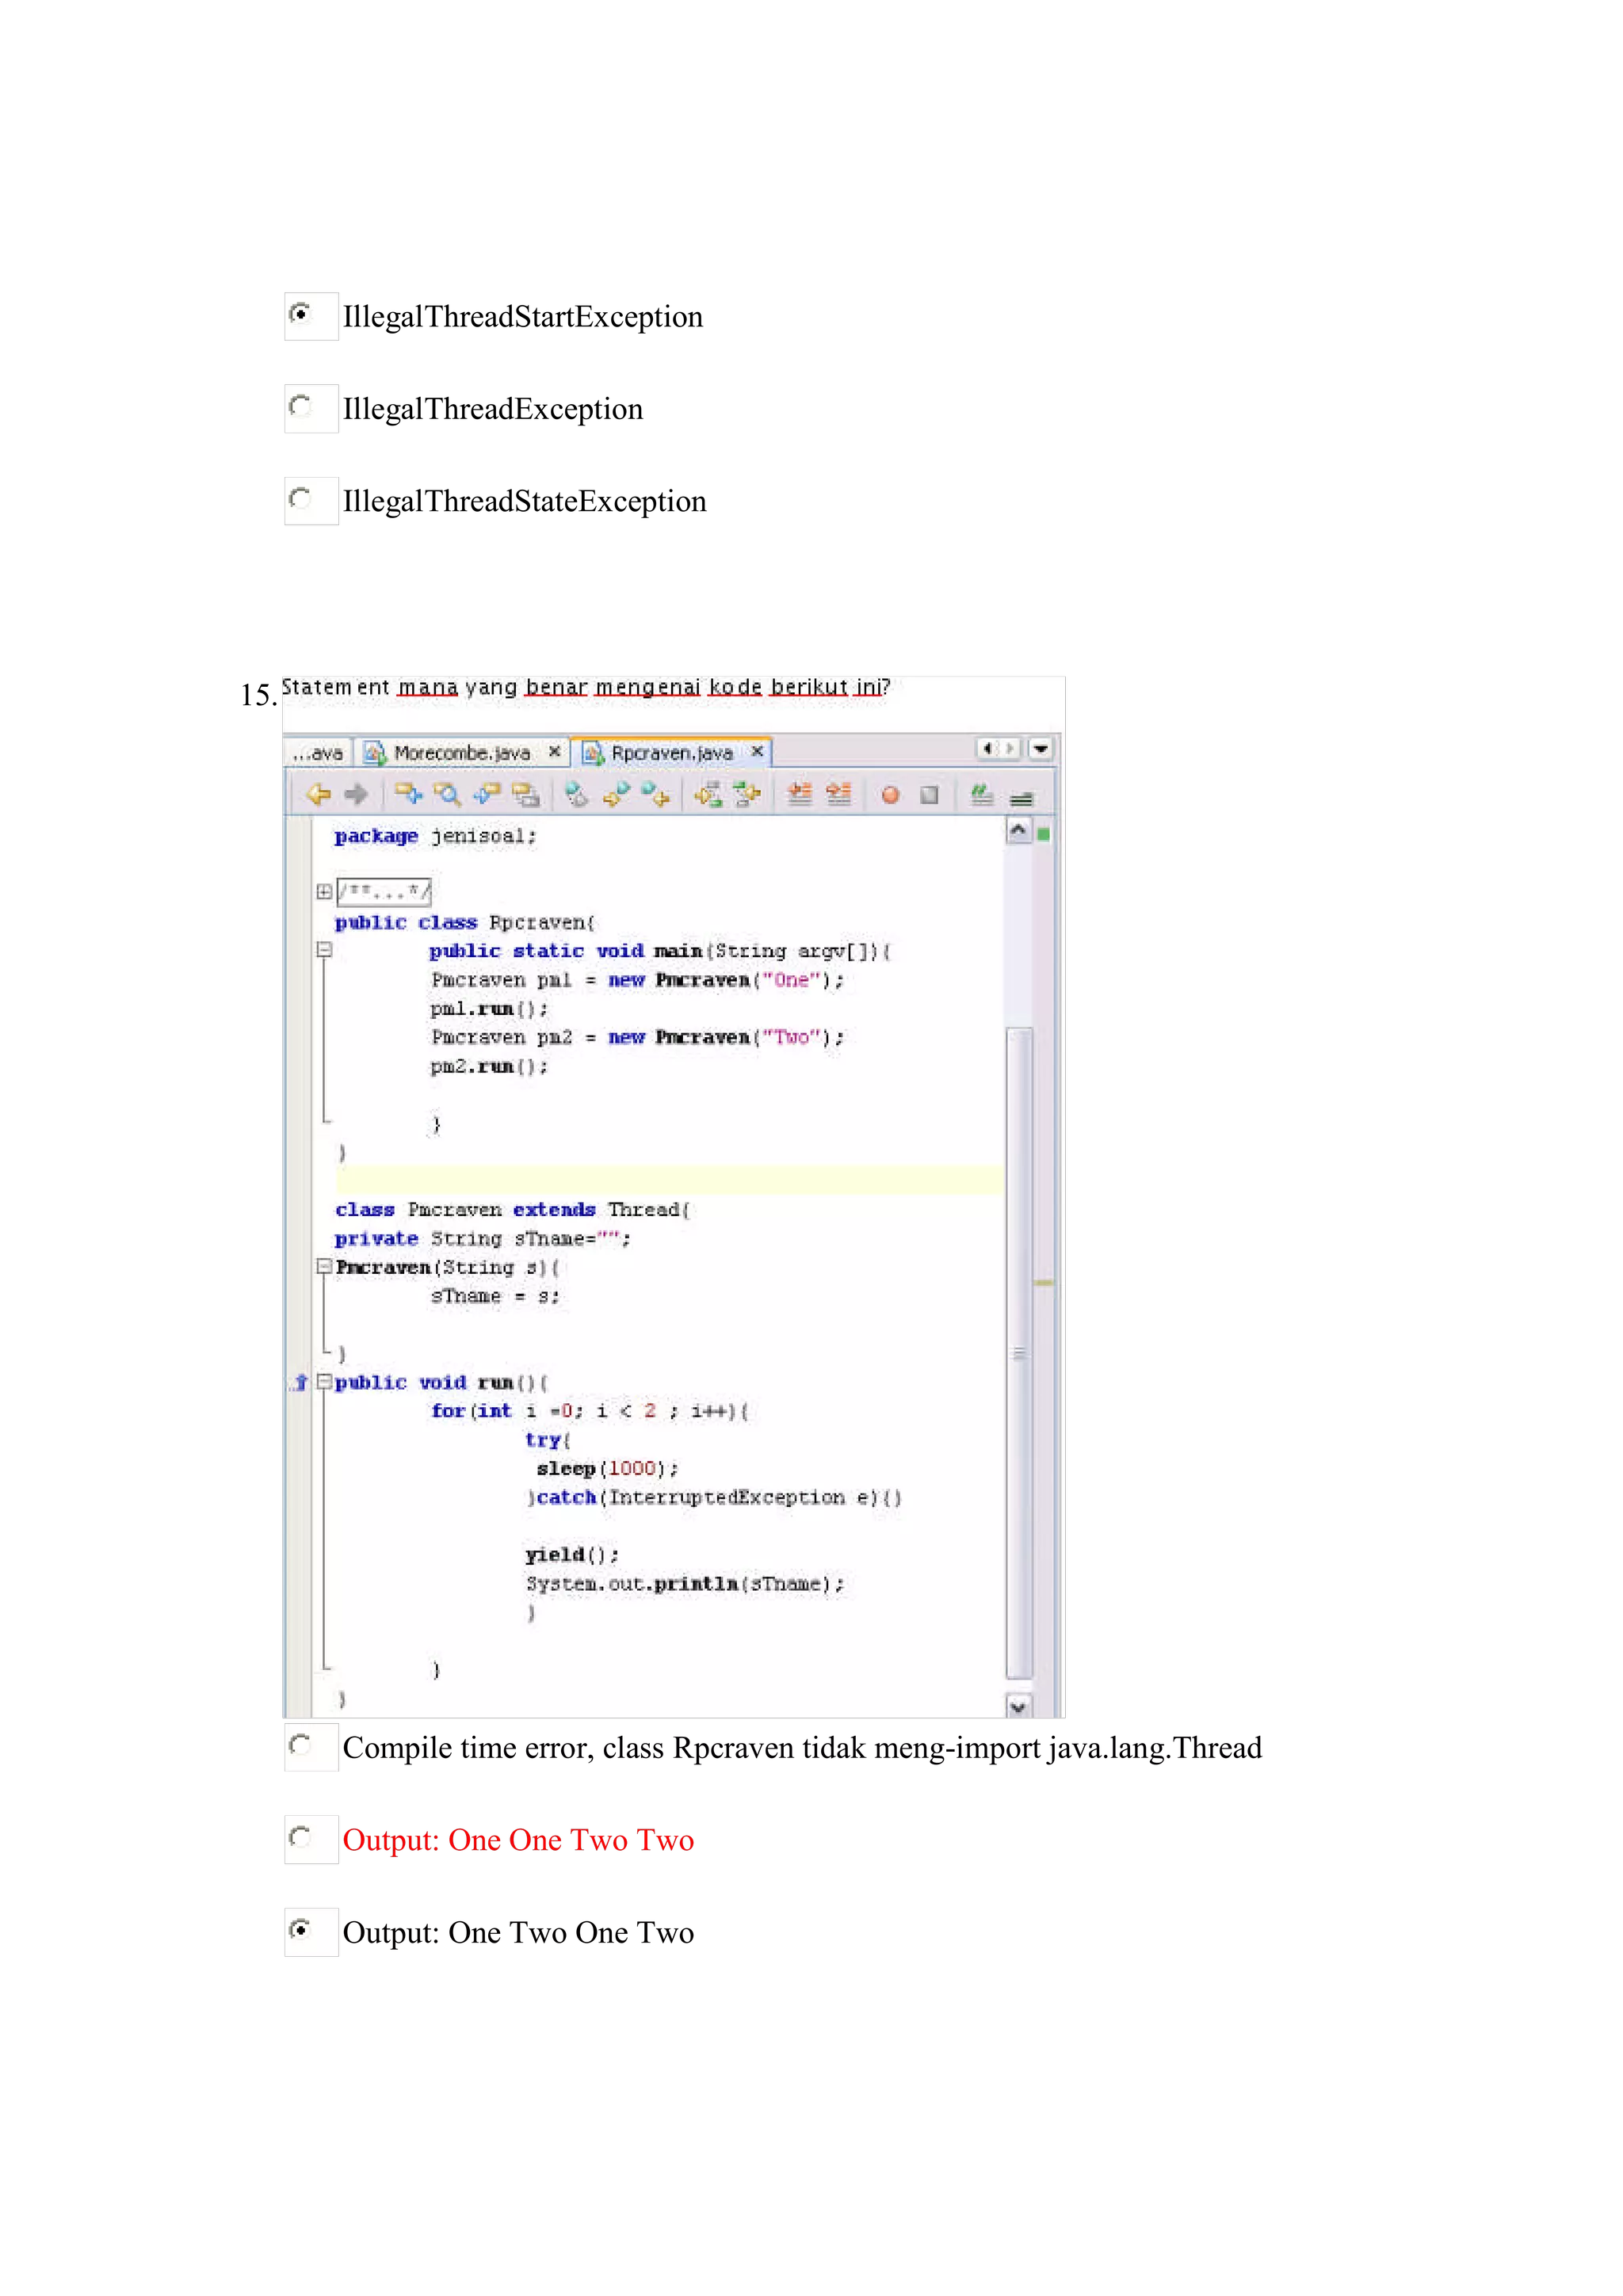Collapse the run() method code fold
Image resolution: width=1623 pixels, height=2296 pixels.
click(324, 1381)
